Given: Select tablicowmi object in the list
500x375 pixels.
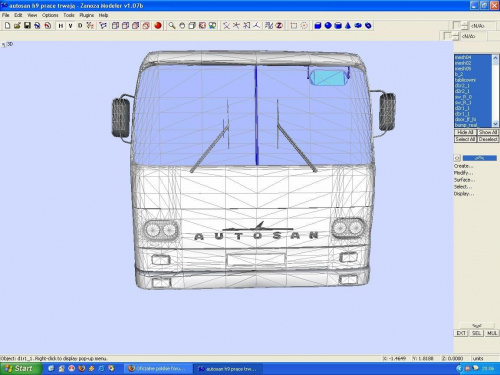Looking at the screenshot, I should tap(465, 80).
